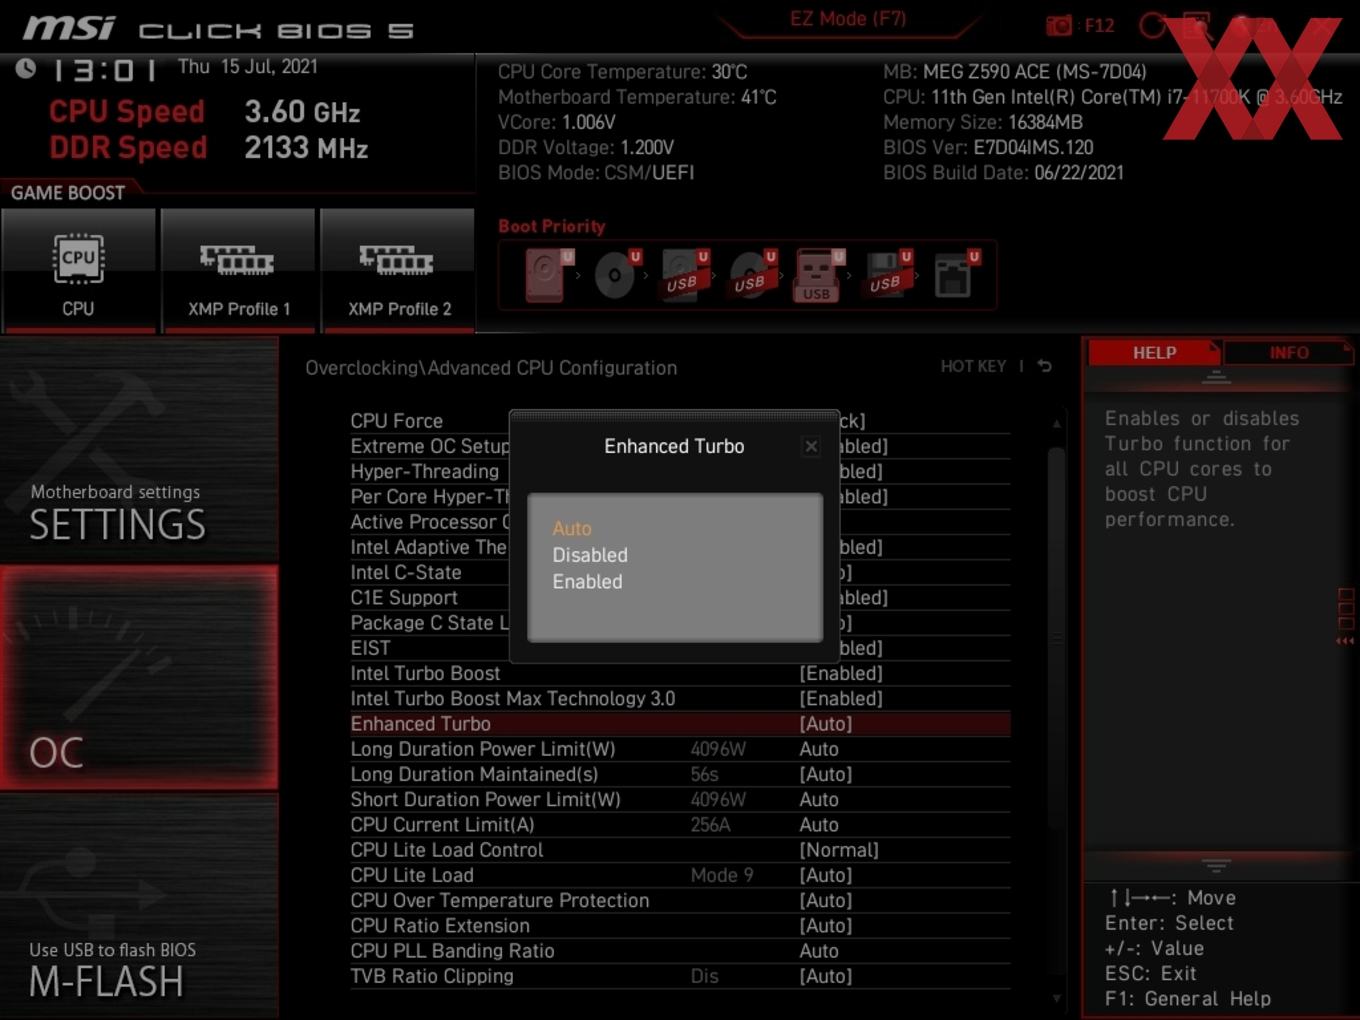
Task: Select the optical disc boot device icon
Action: (617, 275)
